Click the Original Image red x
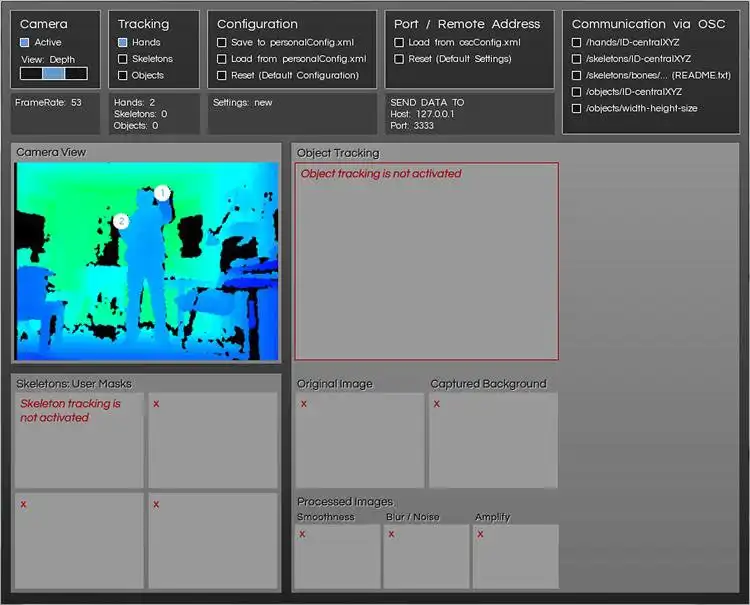This screenshot has height=605, width=750. [x=304, y=404]
